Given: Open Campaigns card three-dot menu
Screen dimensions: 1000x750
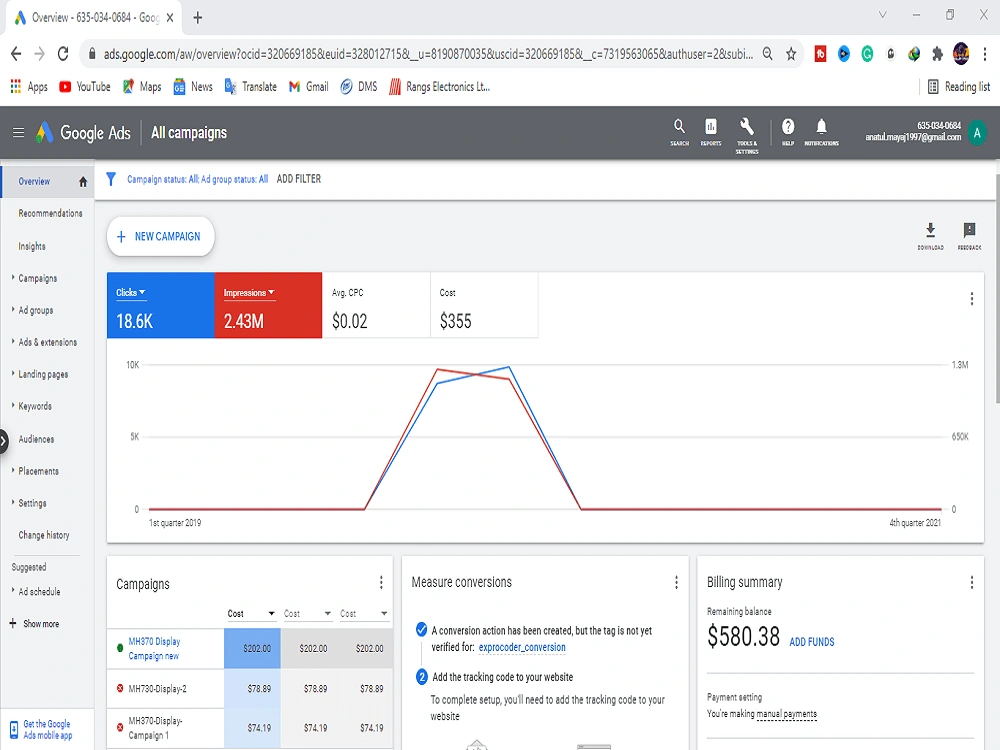Looking at the screenshot, I should pos(381,582).
